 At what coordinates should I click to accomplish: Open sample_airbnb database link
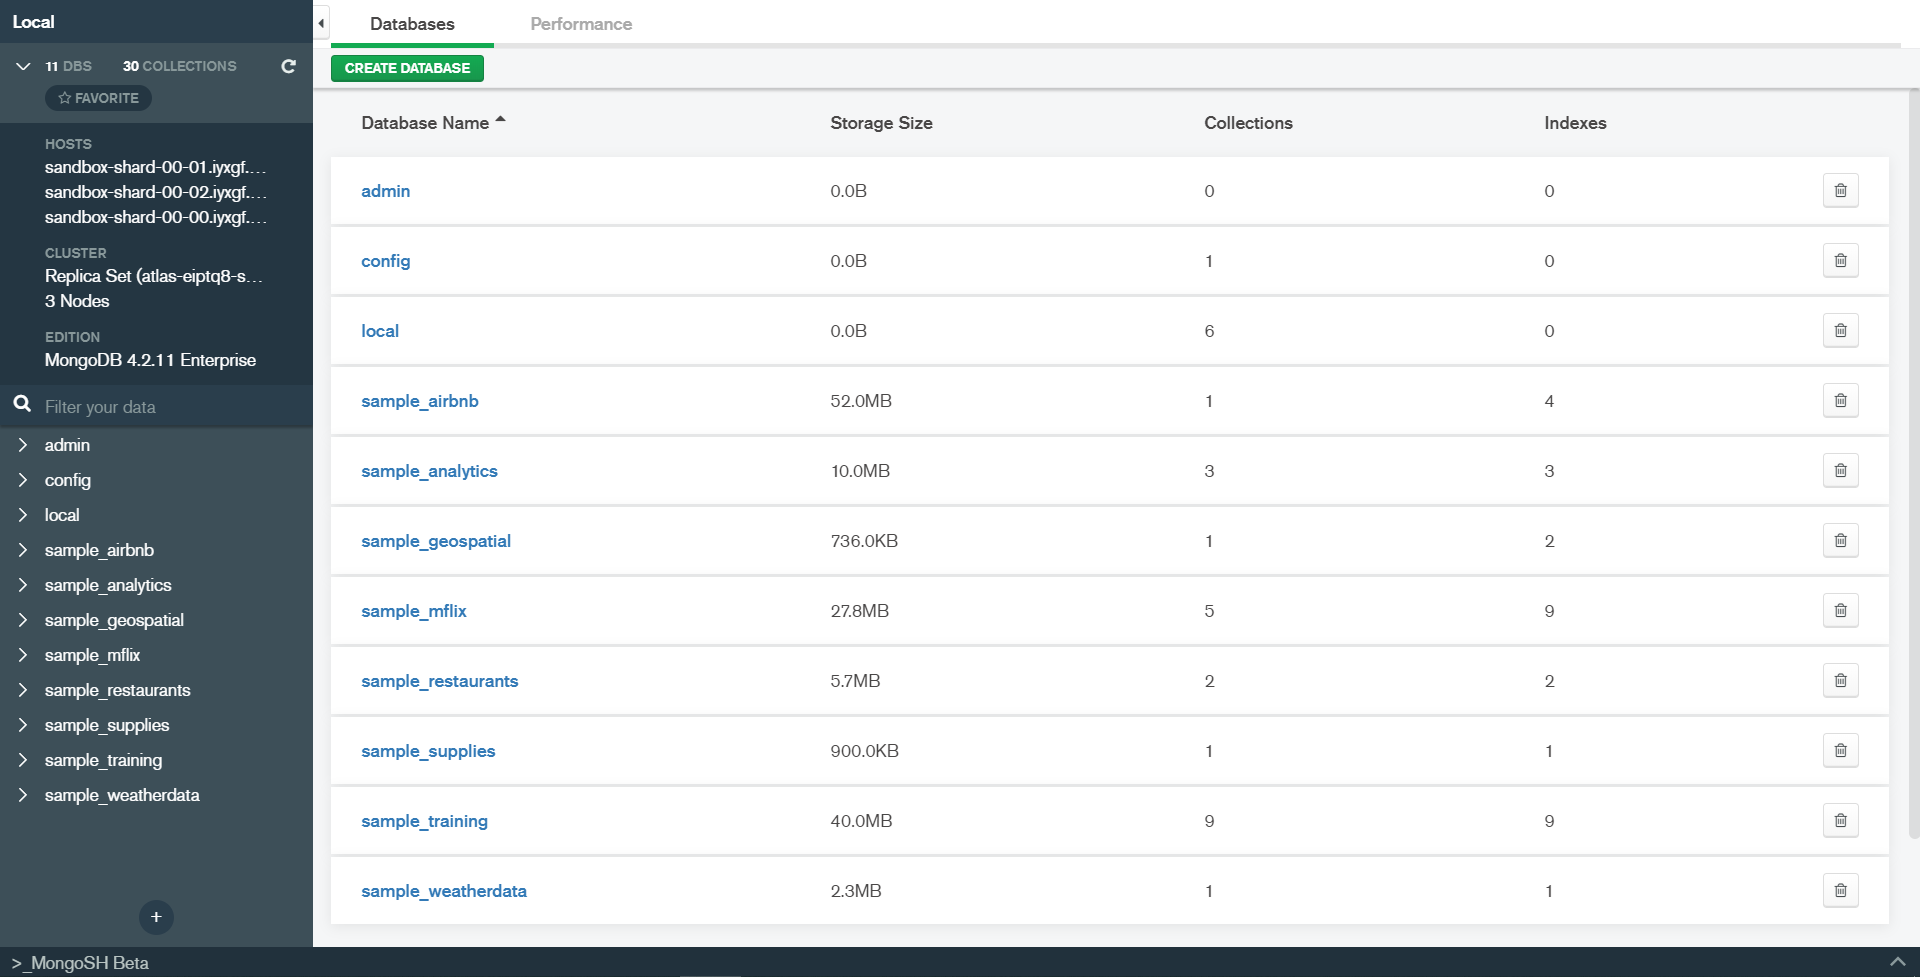pyautogui.click(x=419, y=401)
